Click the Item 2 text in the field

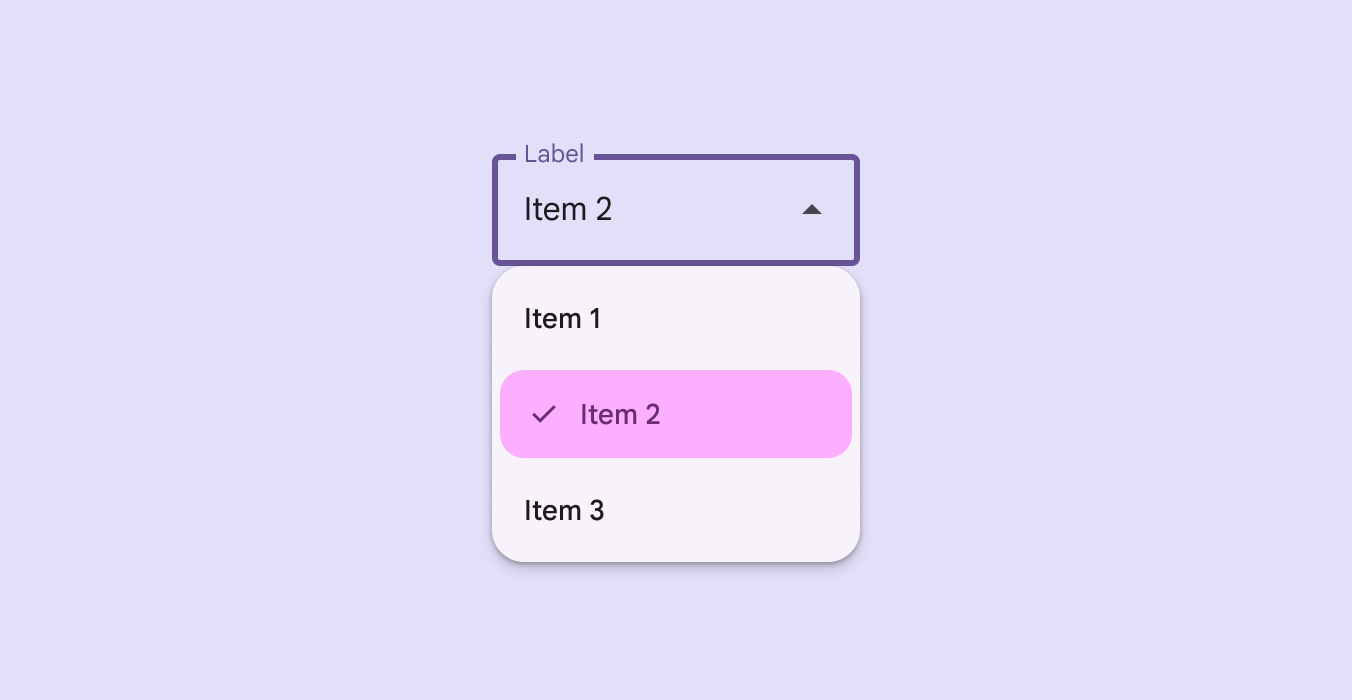click(568, 209)
